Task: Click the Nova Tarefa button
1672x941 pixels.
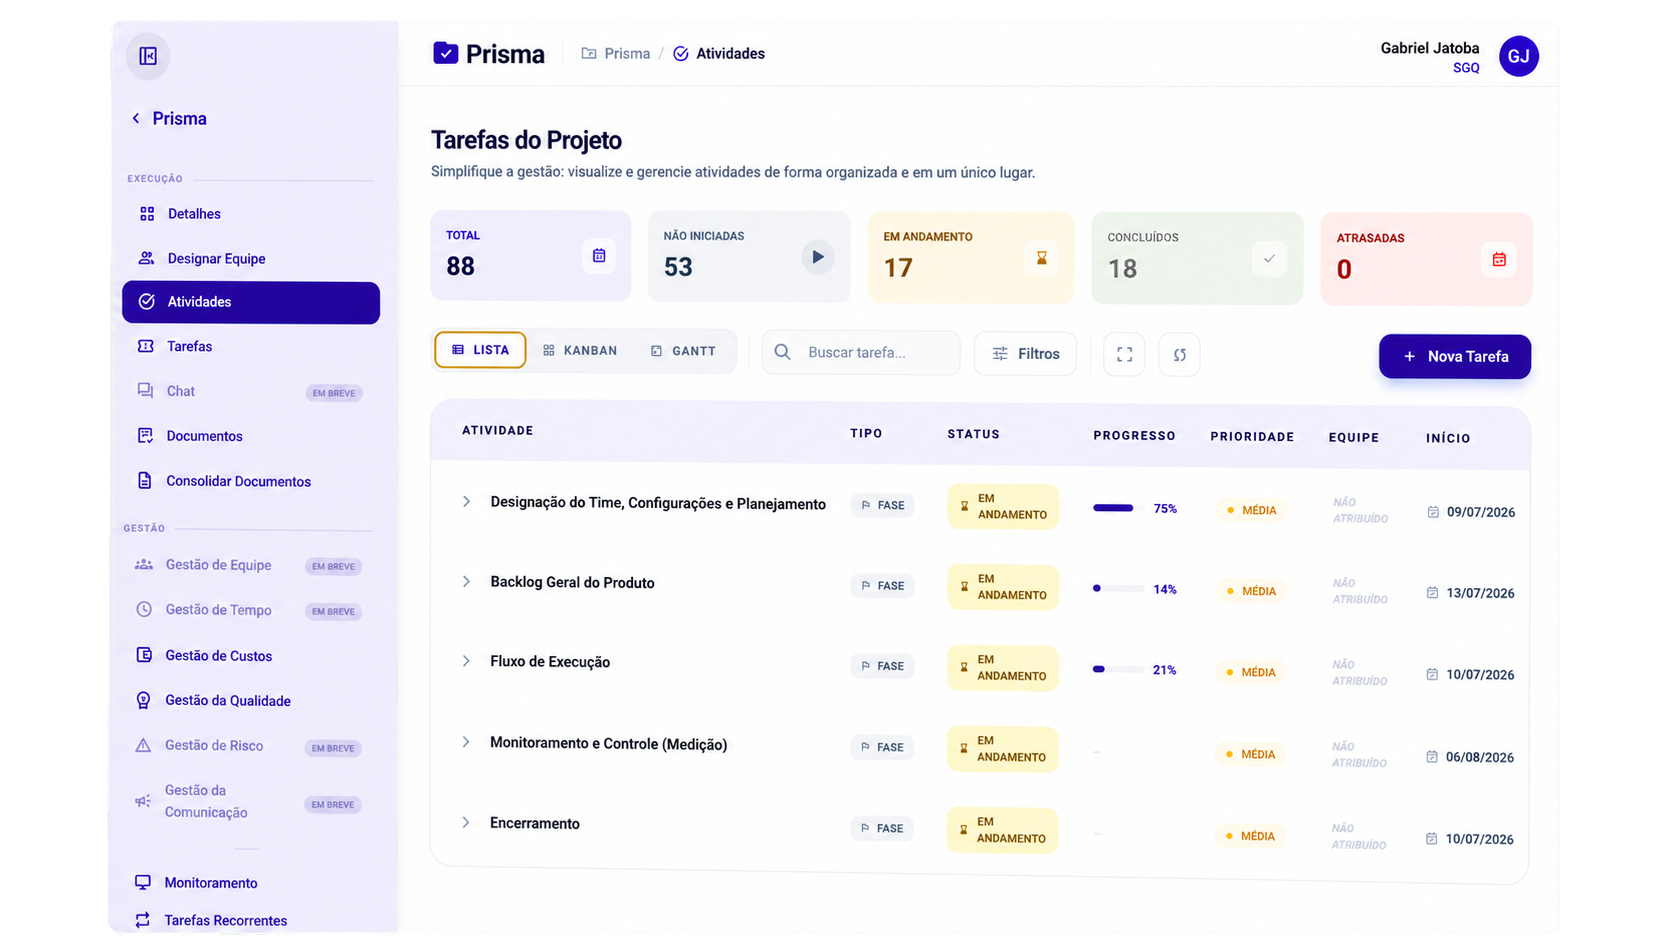Action: point(1455,356)
